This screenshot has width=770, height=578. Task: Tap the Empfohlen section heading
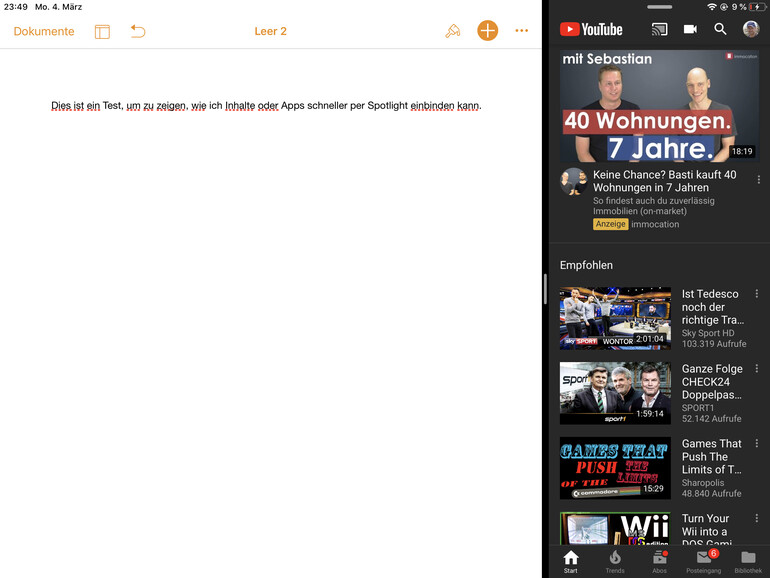[586, 265]
